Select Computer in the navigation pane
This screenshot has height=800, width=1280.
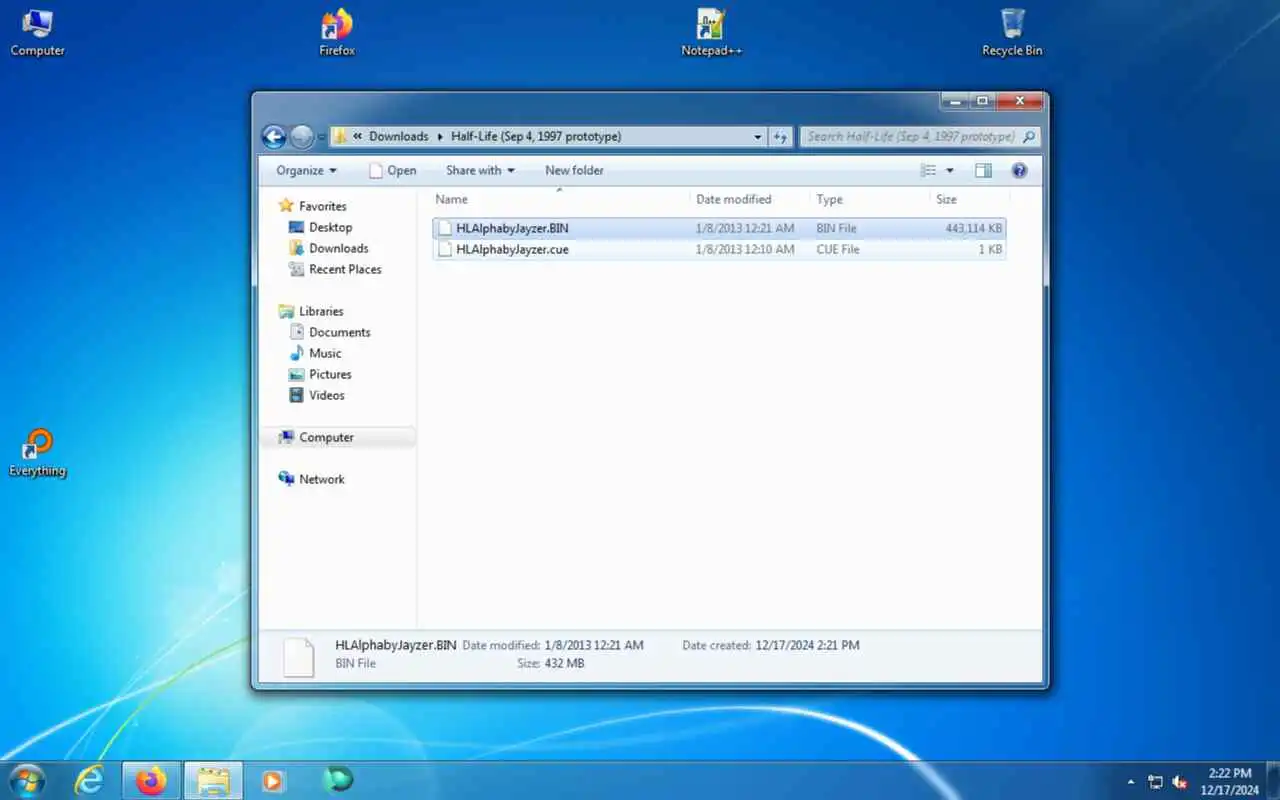pos(326,437)
